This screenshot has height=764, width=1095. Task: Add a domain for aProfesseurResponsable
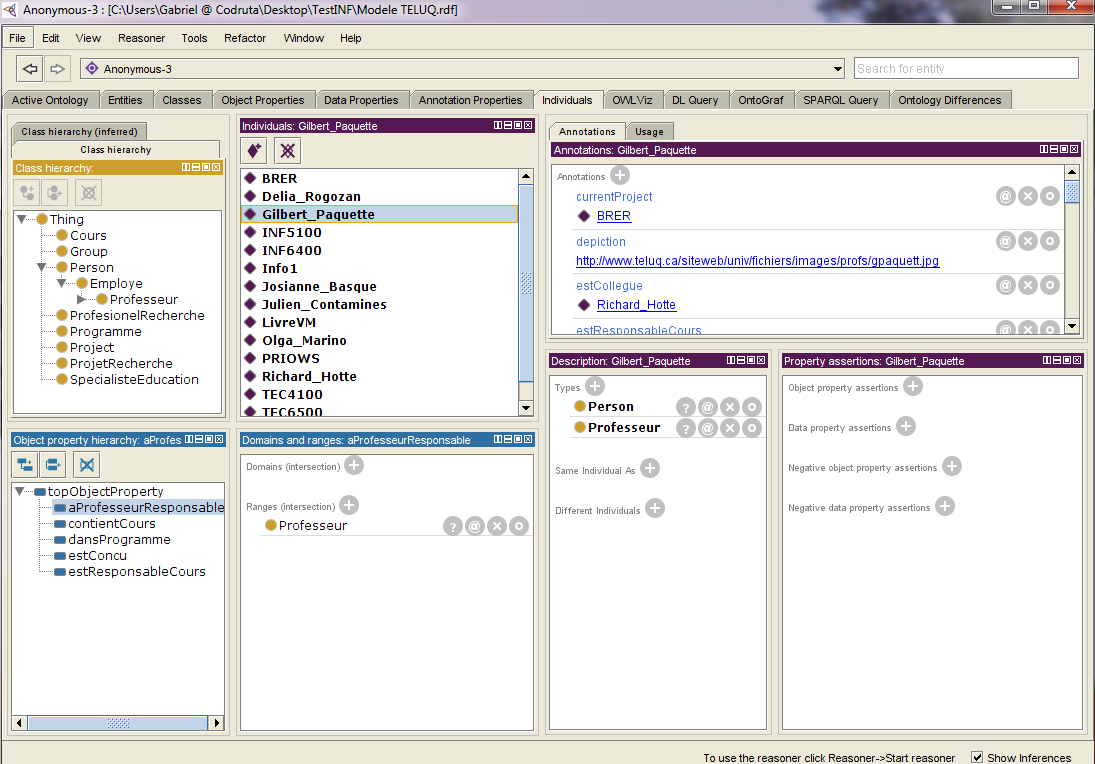354,465
